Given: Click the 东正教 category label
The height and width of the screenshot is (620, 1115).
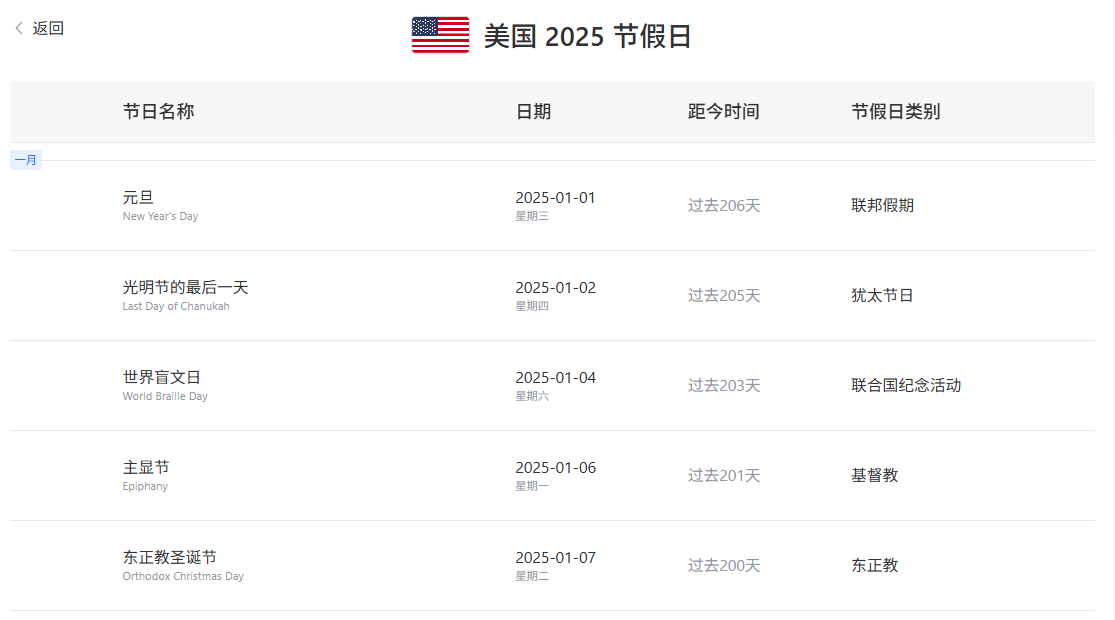Looking at the screenshot, I should point(875,565).
